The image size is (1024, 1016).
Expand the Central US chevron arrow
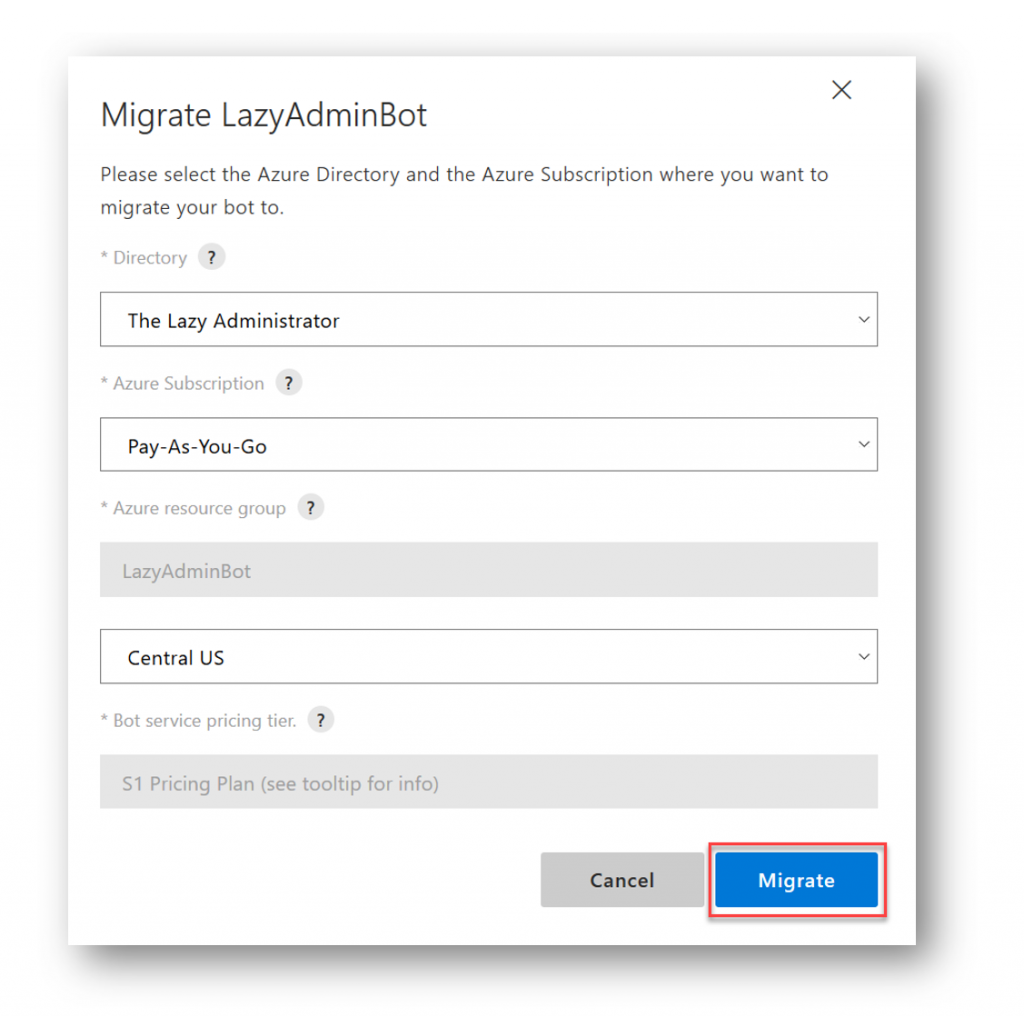[863, 657]
